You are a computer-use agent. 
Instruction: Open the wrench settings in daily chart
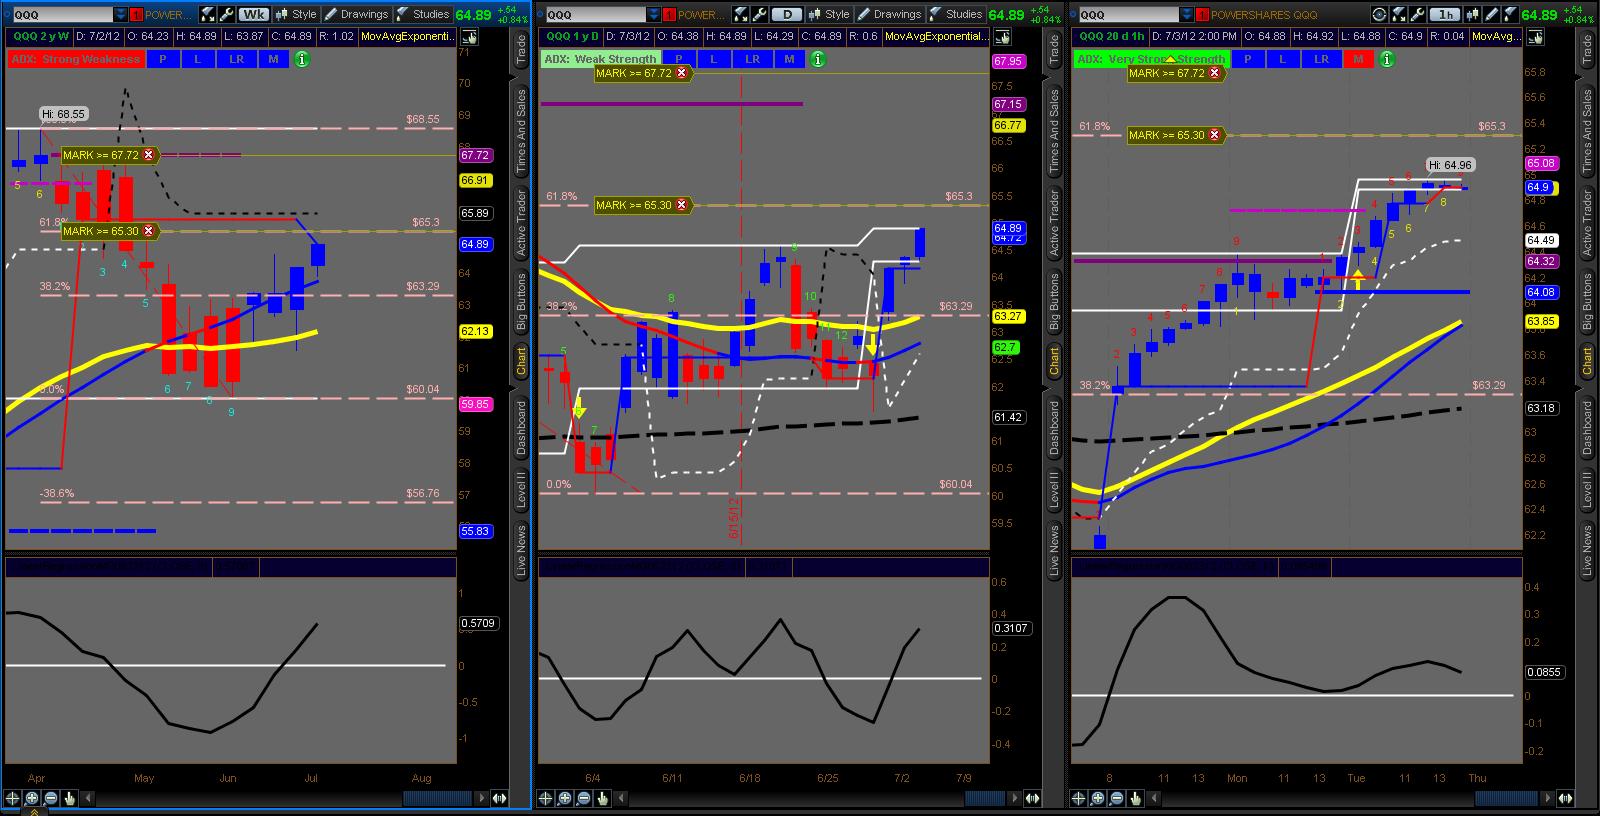759,15
